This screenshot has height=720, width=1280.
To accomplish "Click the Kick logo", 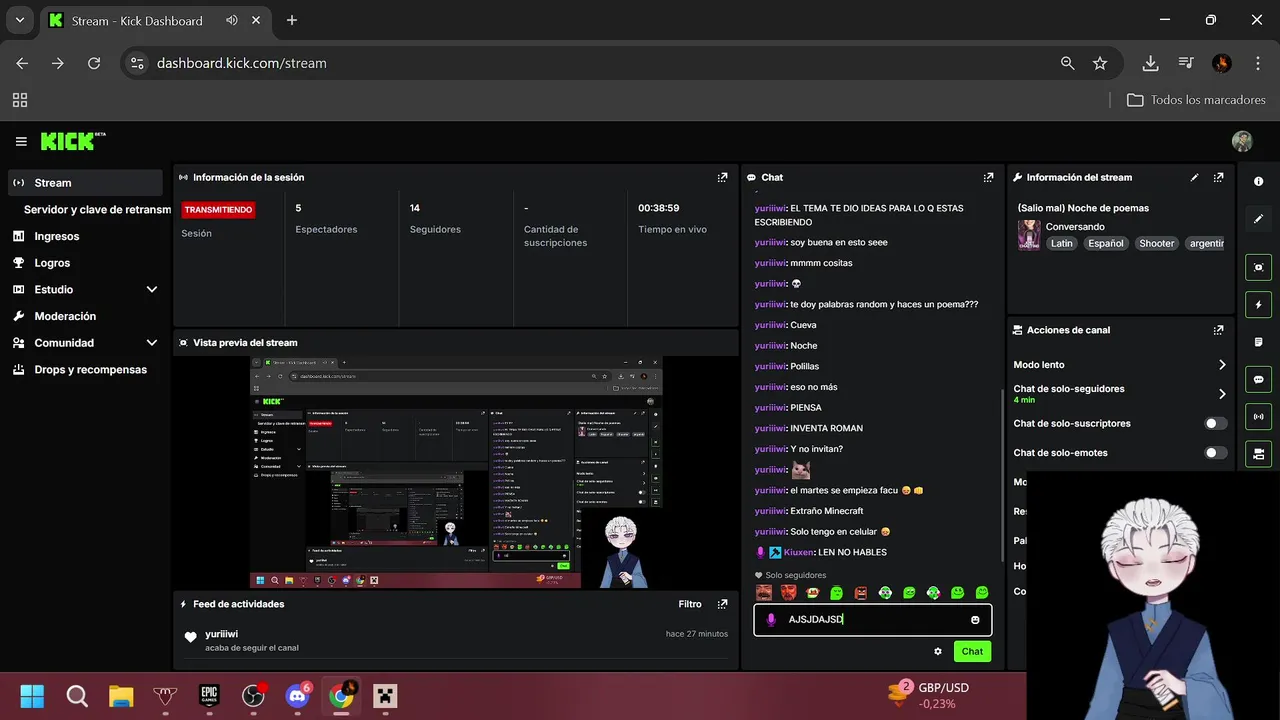I will point(72,141).
